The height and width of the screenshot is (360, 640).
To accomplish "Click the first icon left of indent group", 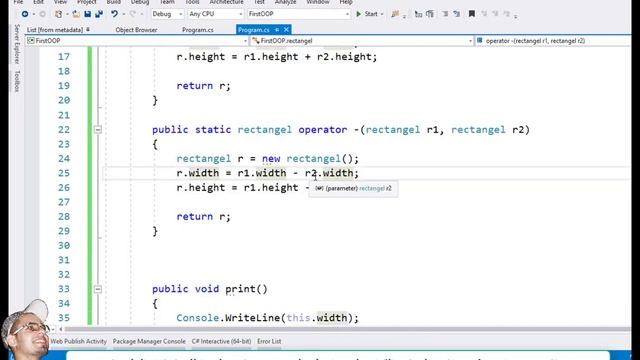I will [x=418, y=14].
